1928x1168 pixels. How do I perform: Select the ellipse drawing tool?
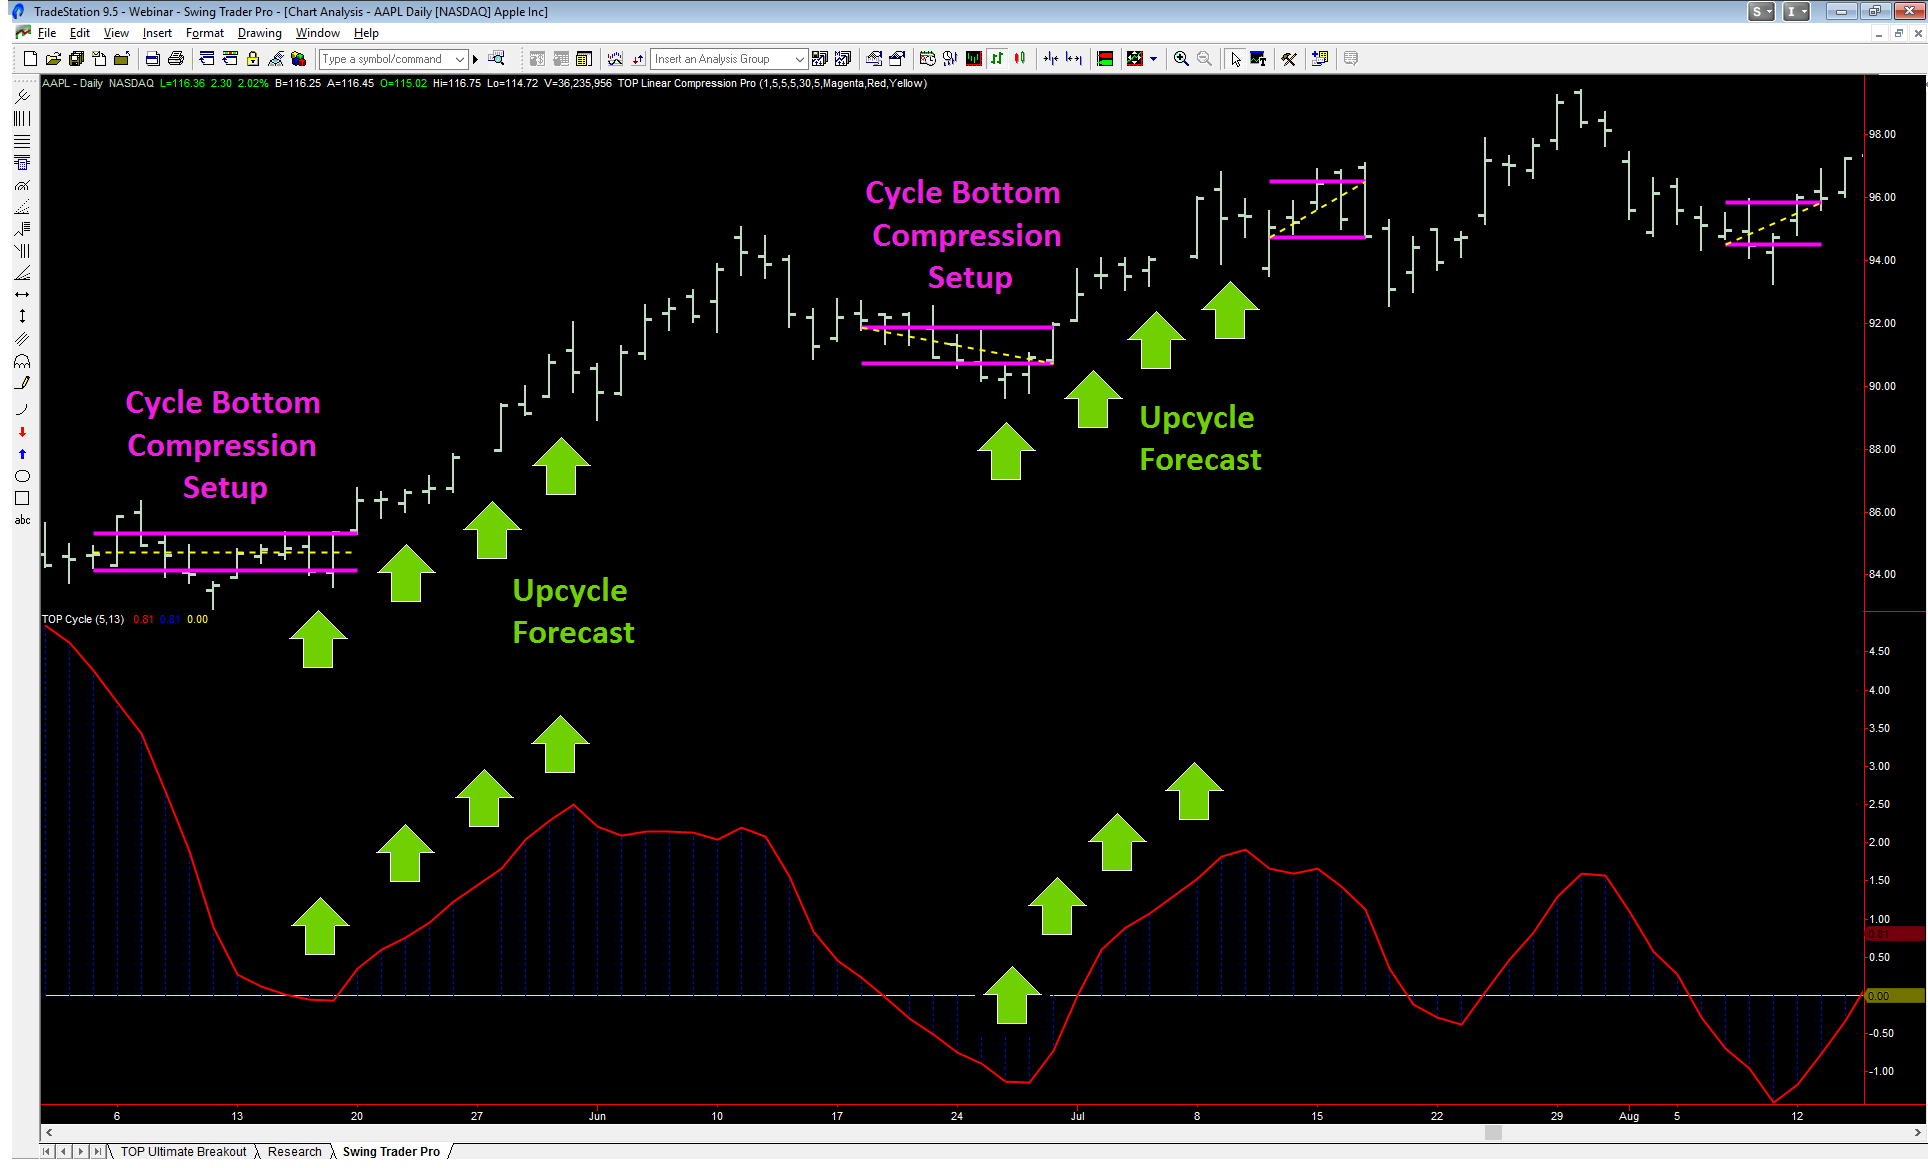(x=22, y=475)
